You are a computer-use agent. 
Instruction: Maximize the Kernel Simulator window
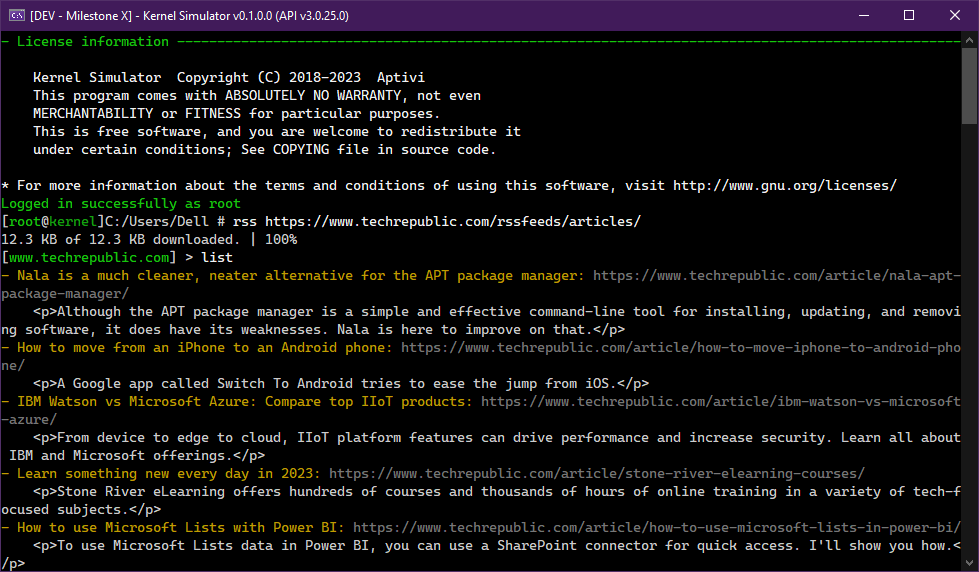(909, 15)
